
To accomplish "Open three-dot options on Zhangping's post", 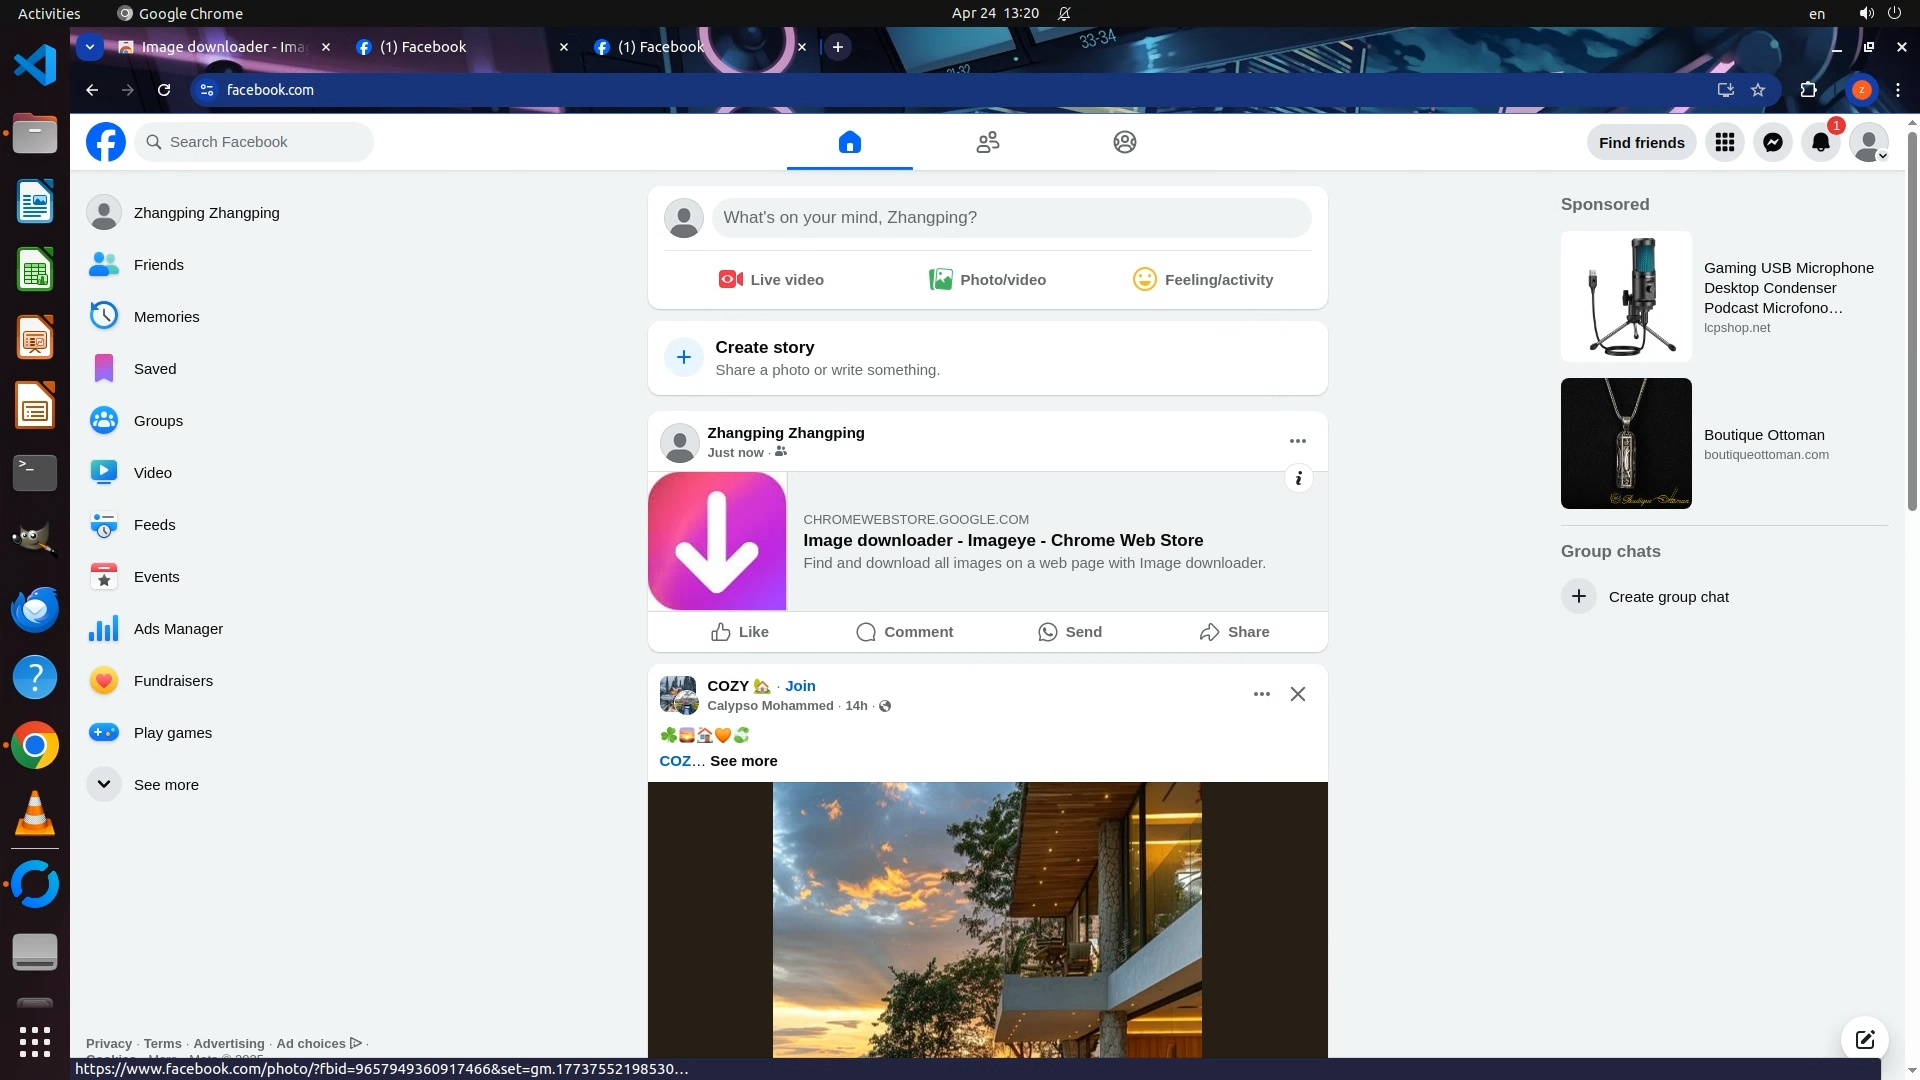I will coord(1297,441).
